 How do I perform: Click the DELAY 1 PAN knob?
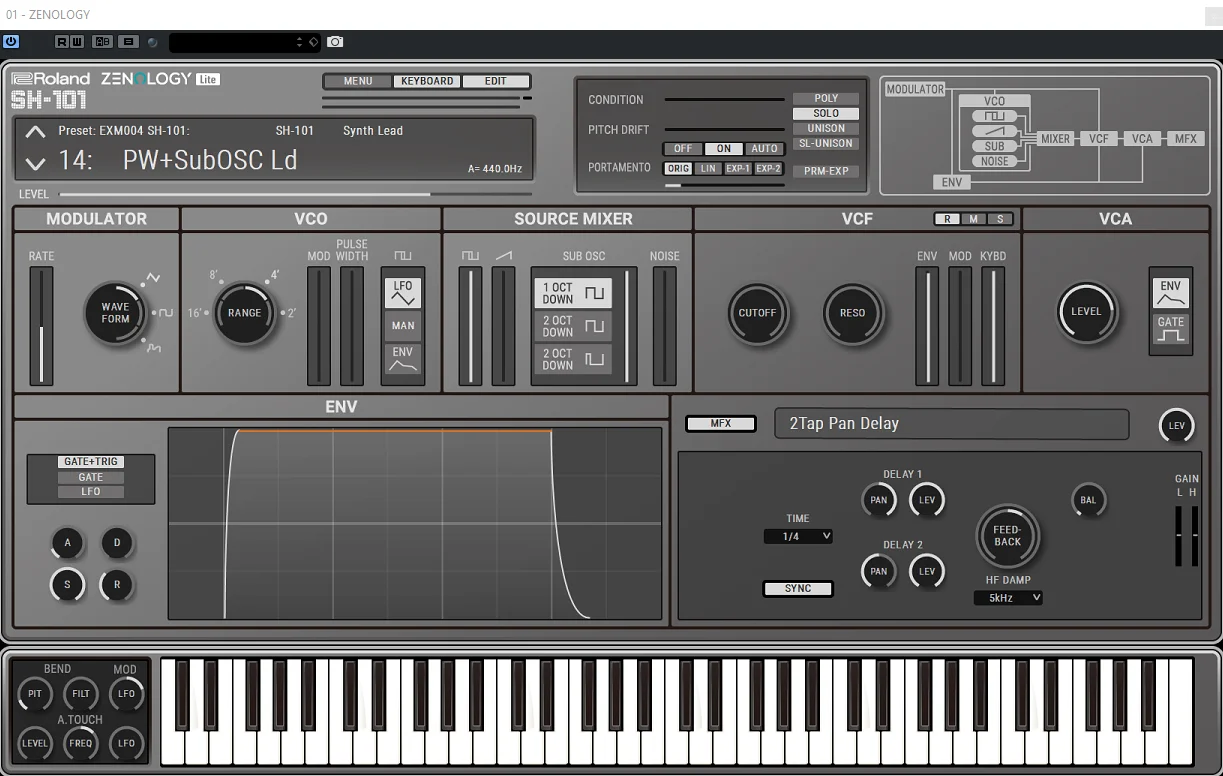879,500
